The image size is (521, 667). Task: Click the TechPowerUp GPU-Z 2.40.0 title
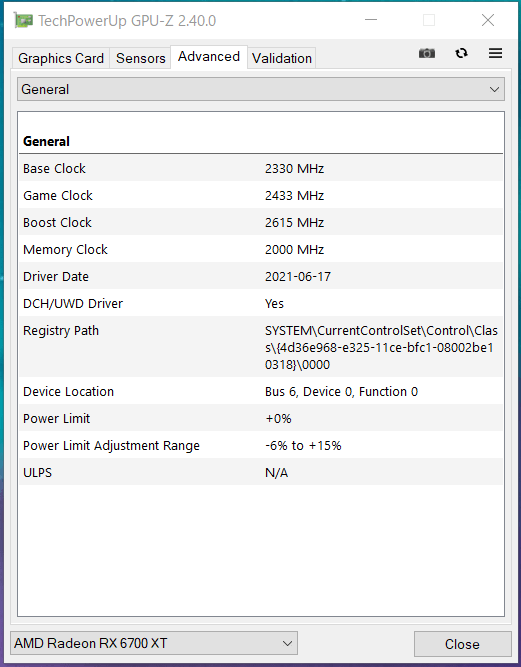127,21
